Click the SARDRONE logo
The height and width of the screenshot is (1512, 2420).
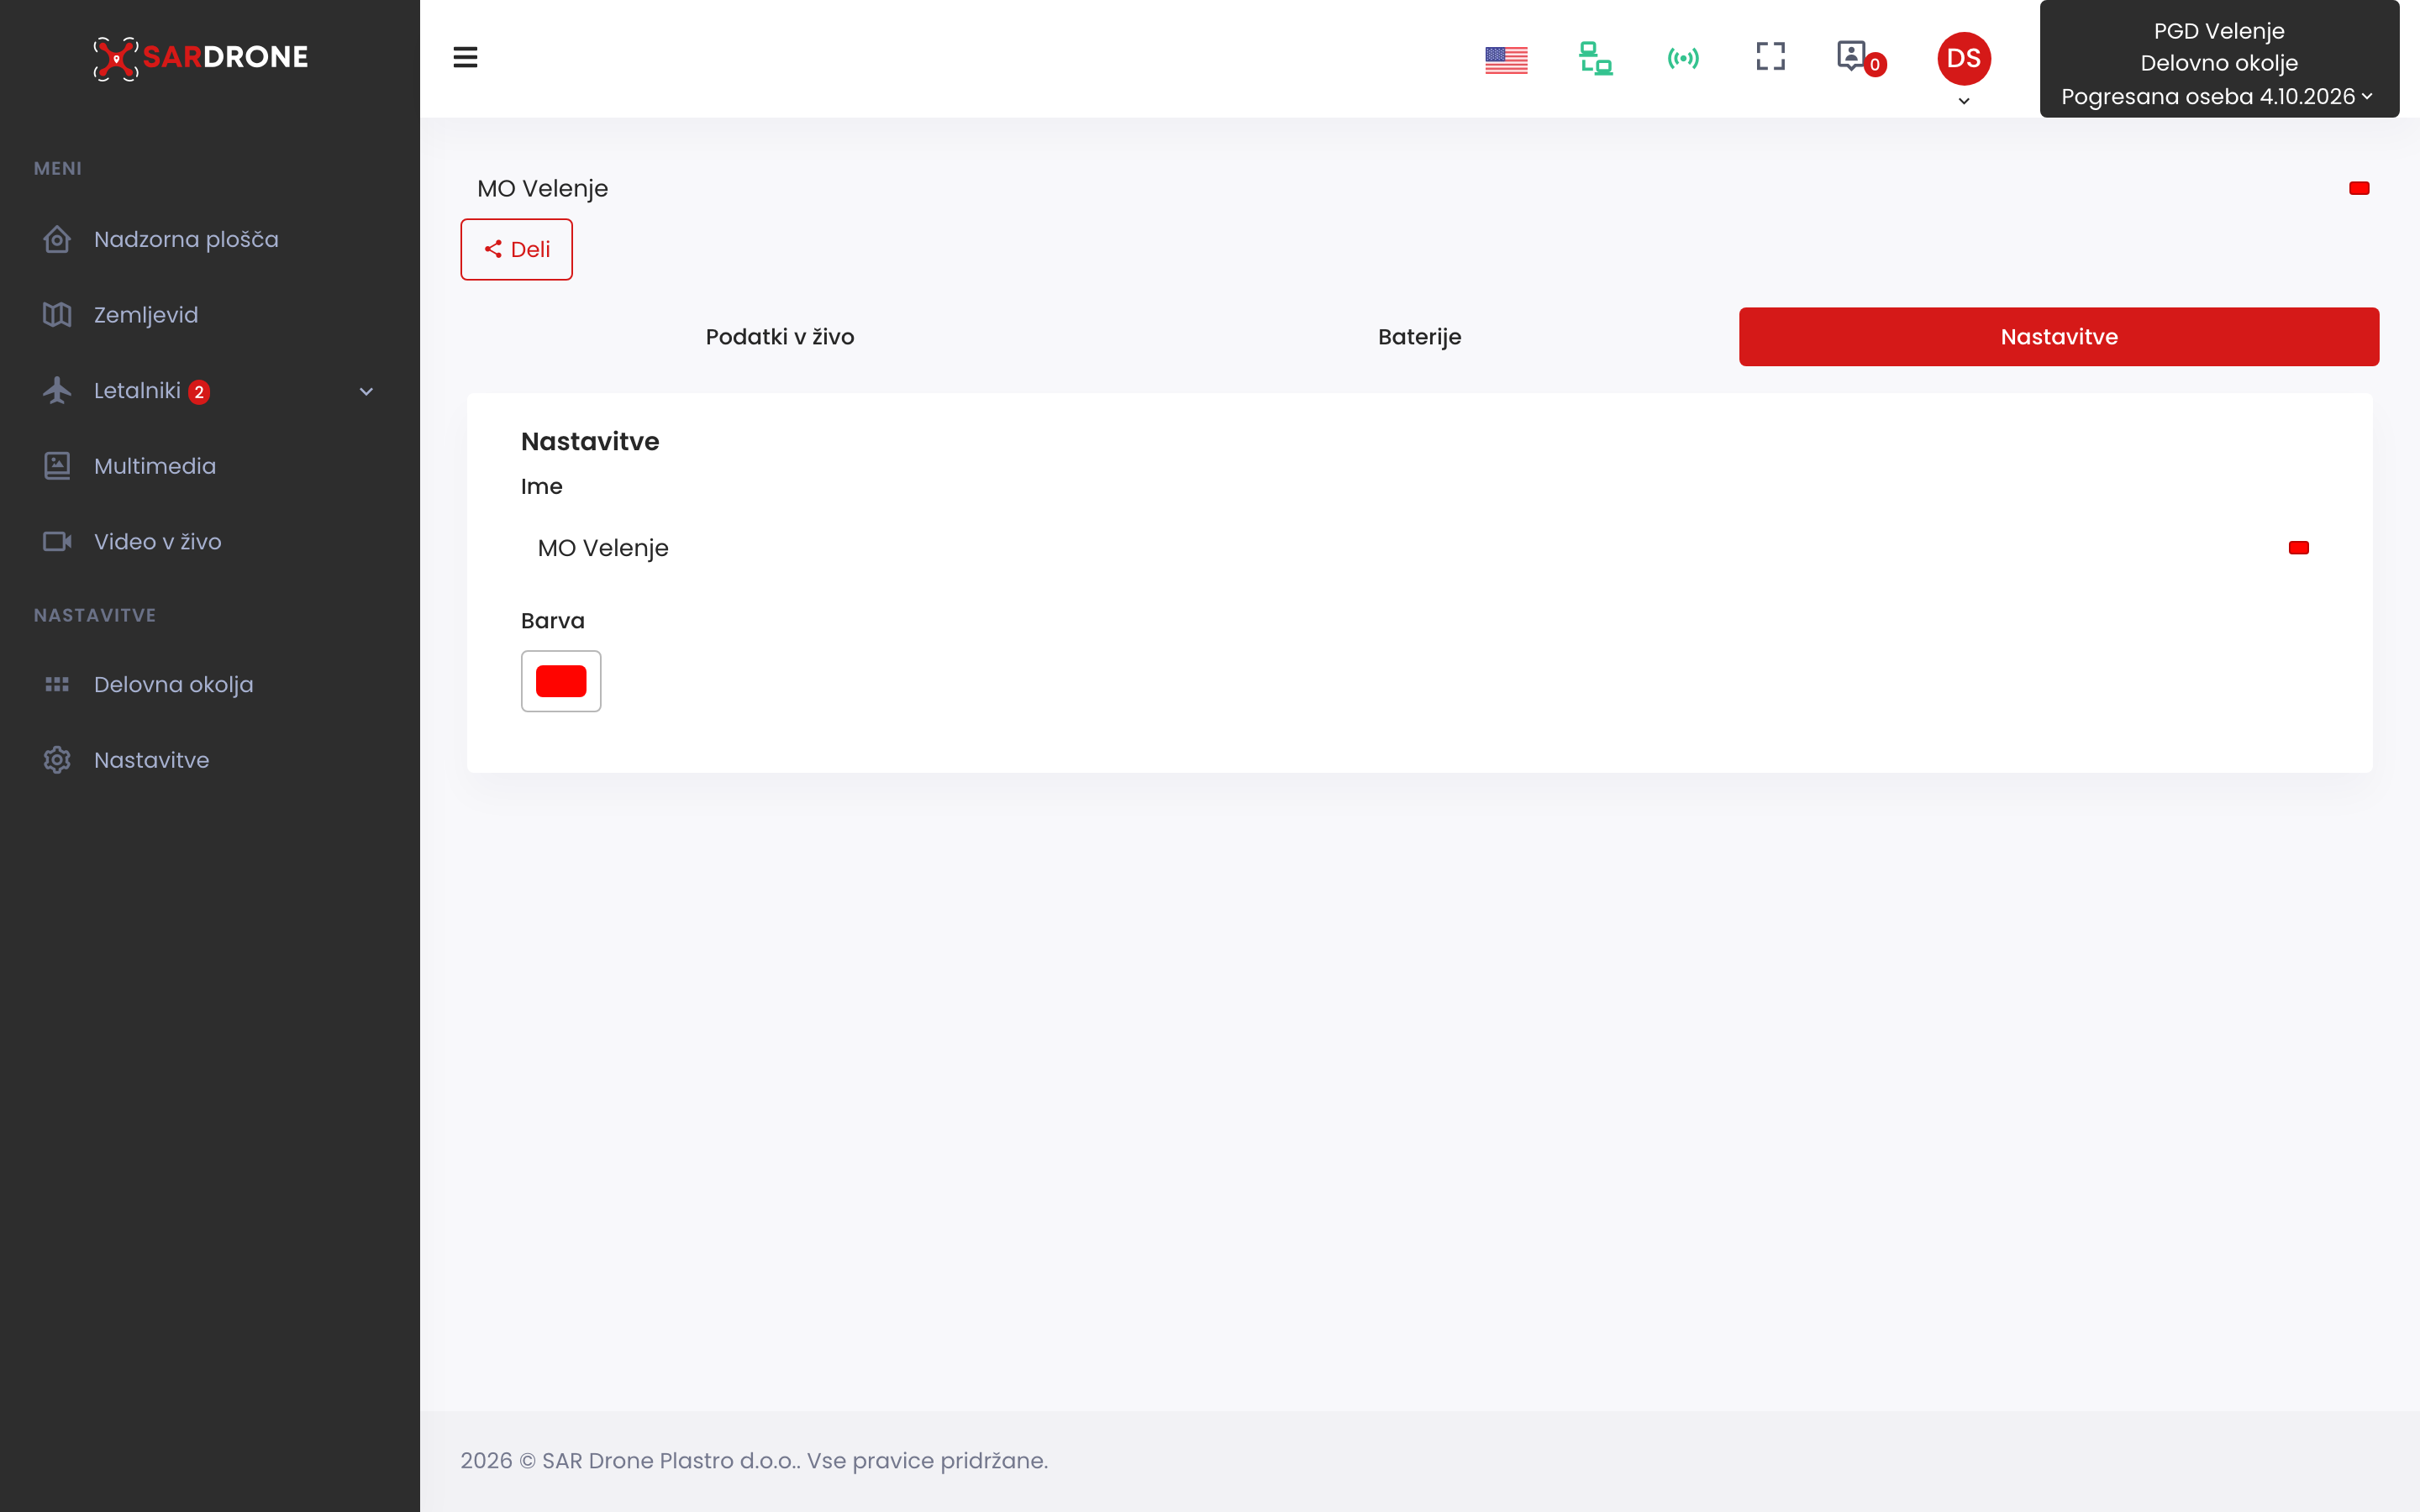(x=200, y=57)
